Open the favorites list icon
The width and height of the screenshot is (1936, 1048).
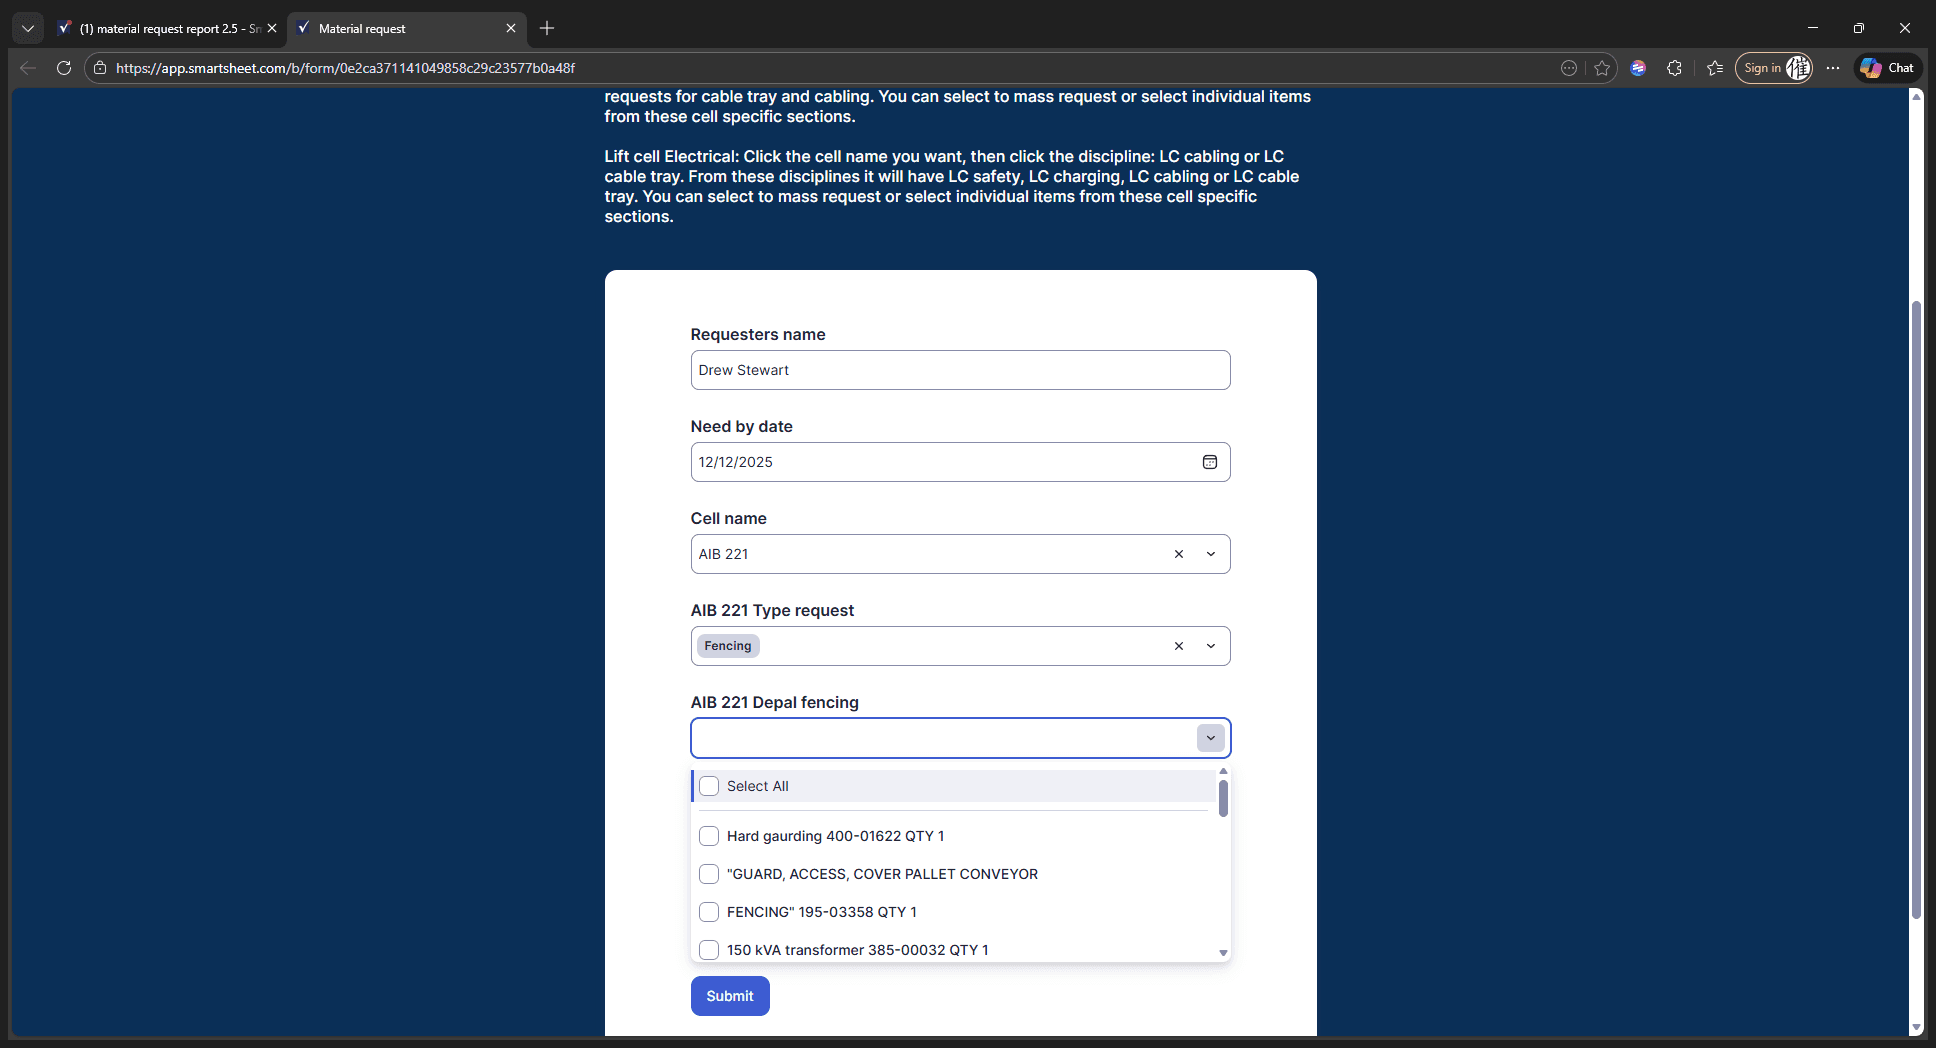point(1715,68)
